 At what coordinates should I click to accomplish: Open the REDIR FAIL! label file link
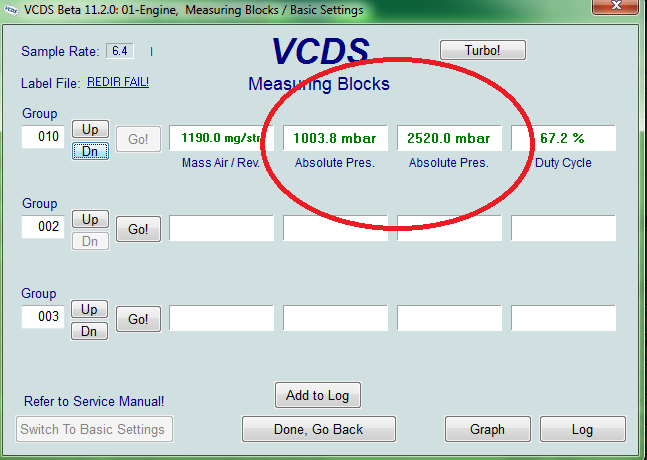pos(118,82)
